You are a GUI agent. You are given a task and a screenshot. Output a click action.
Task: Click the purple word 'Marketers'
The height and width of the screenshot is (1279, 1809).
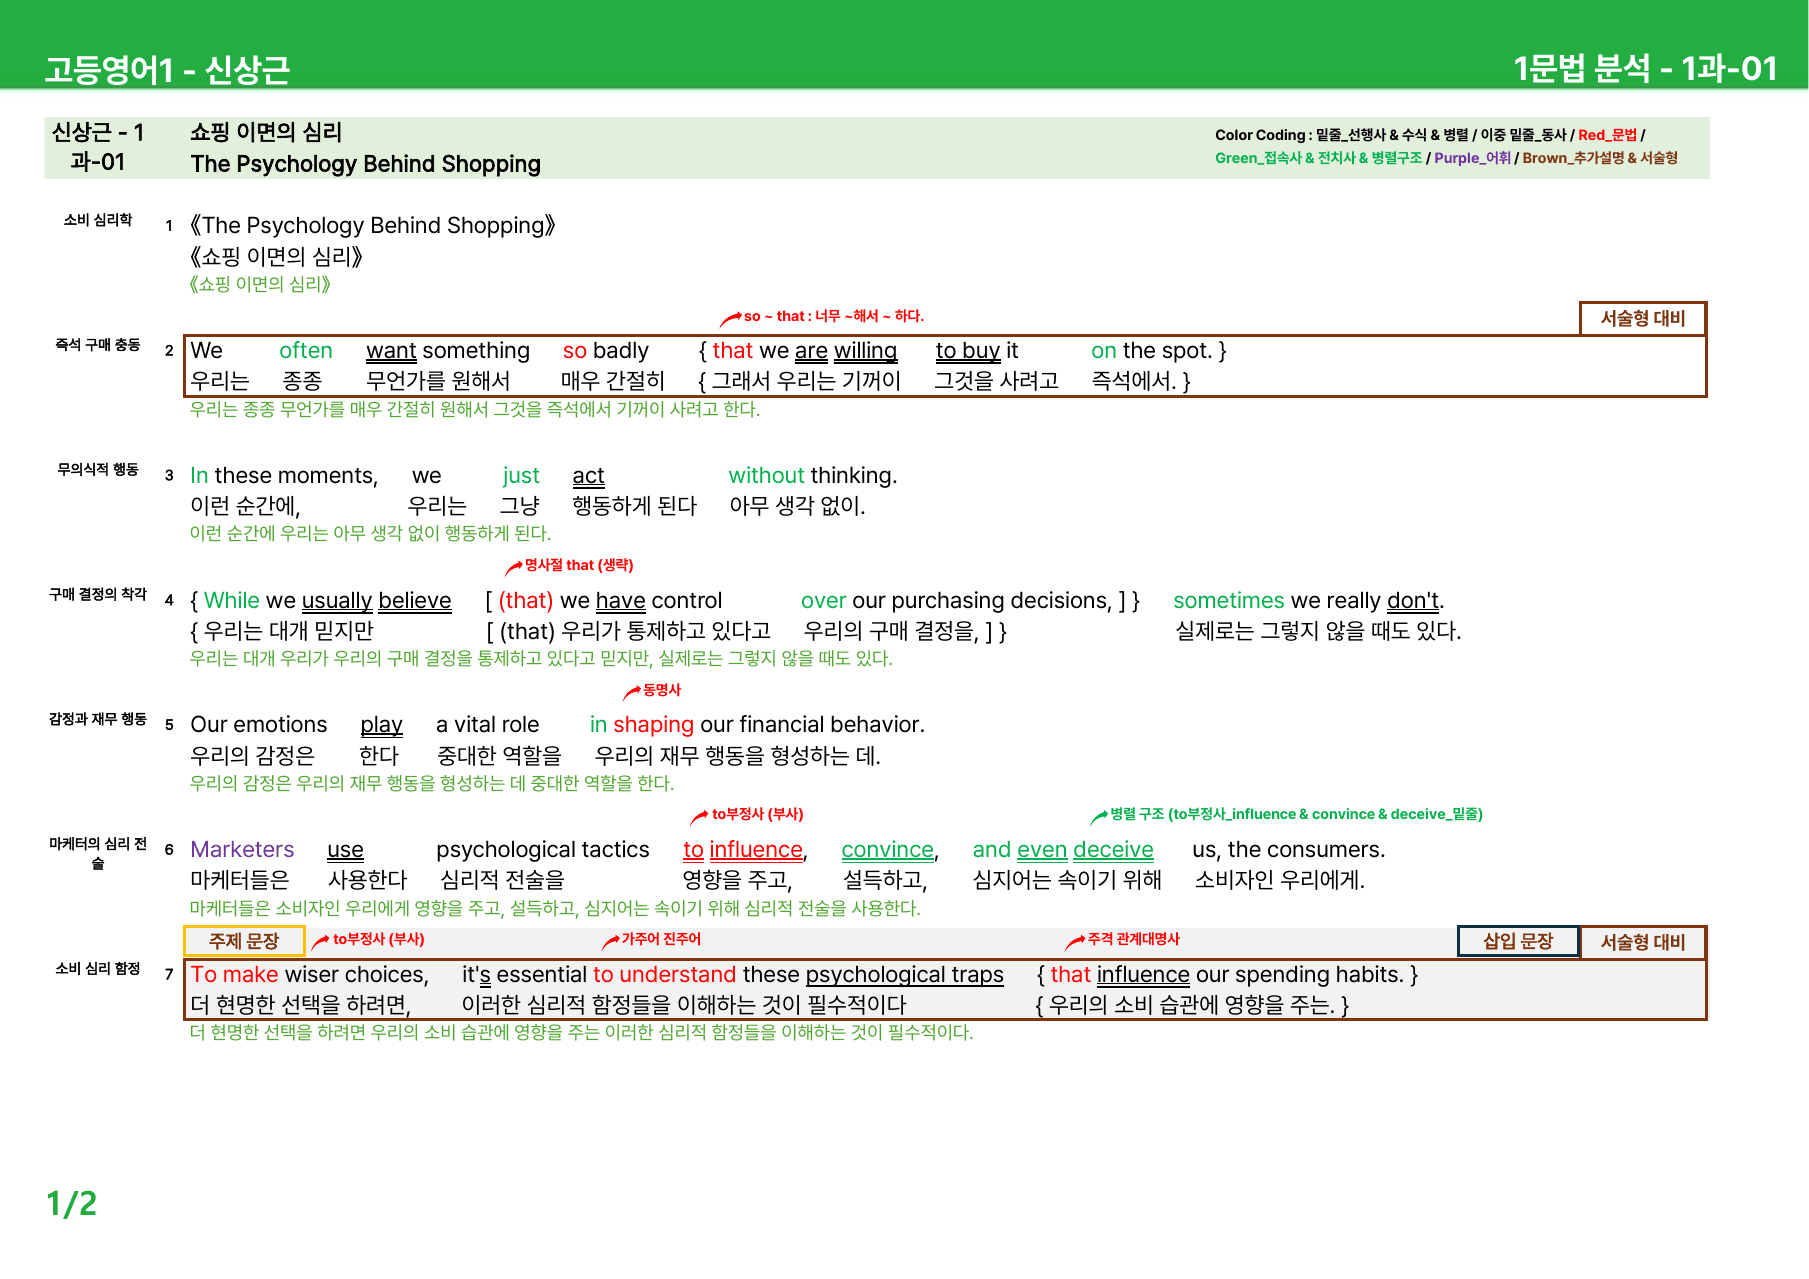[242, 850]
